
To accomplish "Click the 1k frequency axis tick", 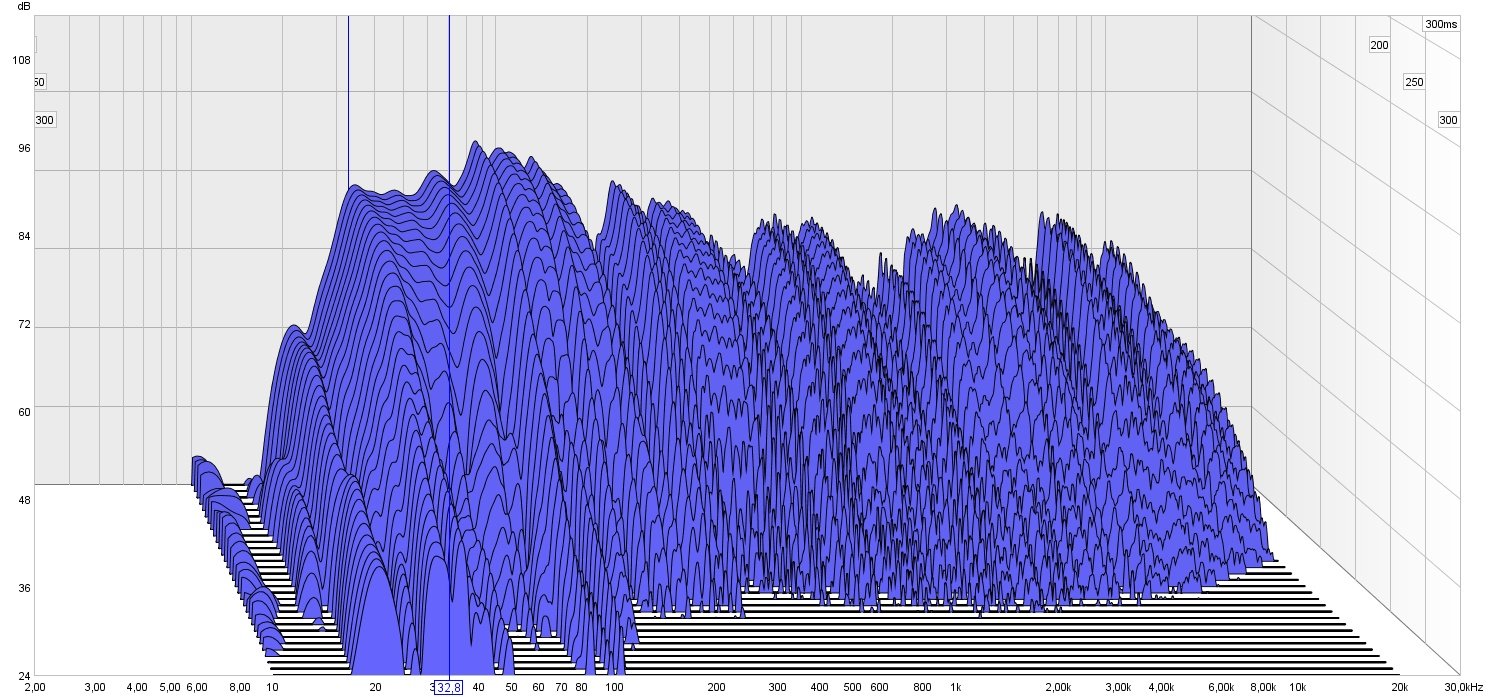I will point(955,688).
